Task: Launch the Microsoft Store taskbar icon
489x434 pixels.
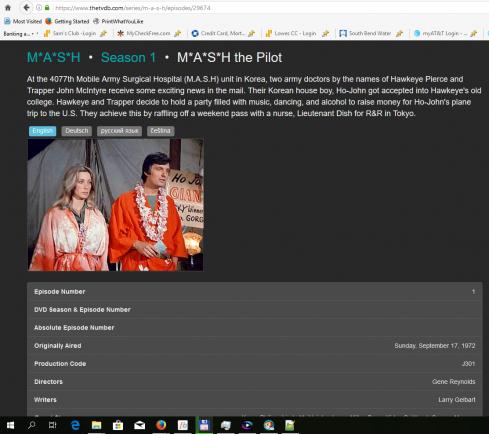Action: (x=118, y=425)
